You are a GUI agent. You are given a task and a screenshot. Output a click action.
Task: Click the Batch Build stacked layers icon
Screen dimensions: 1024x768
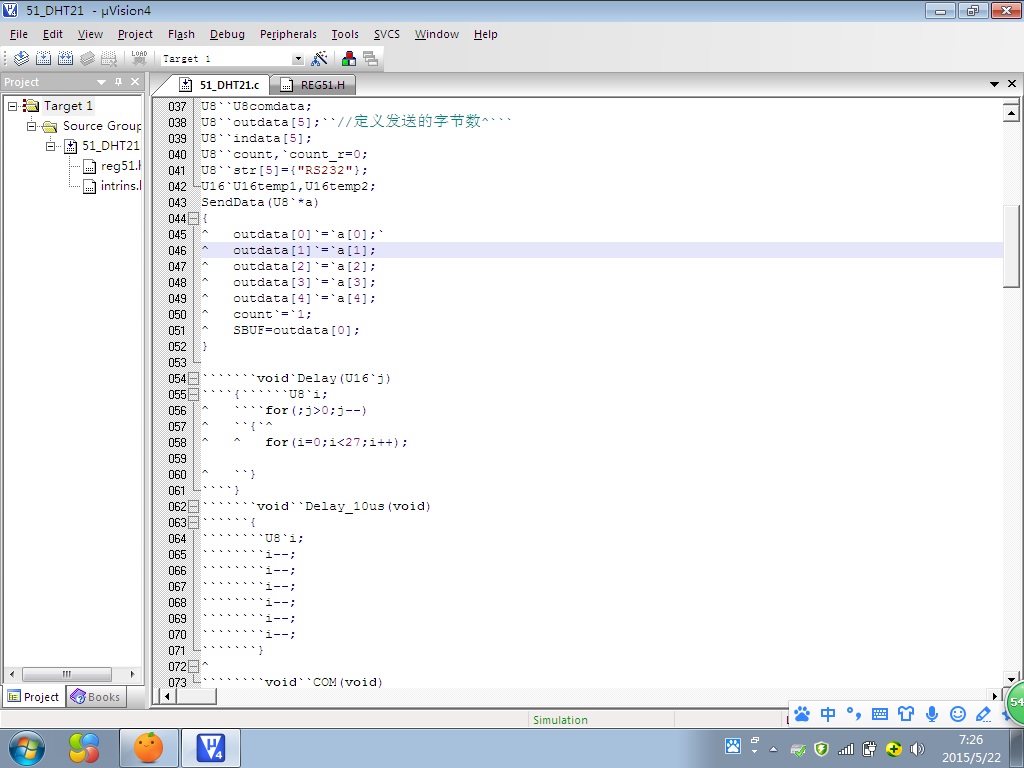pyautogui.click(x=87, y=59)
